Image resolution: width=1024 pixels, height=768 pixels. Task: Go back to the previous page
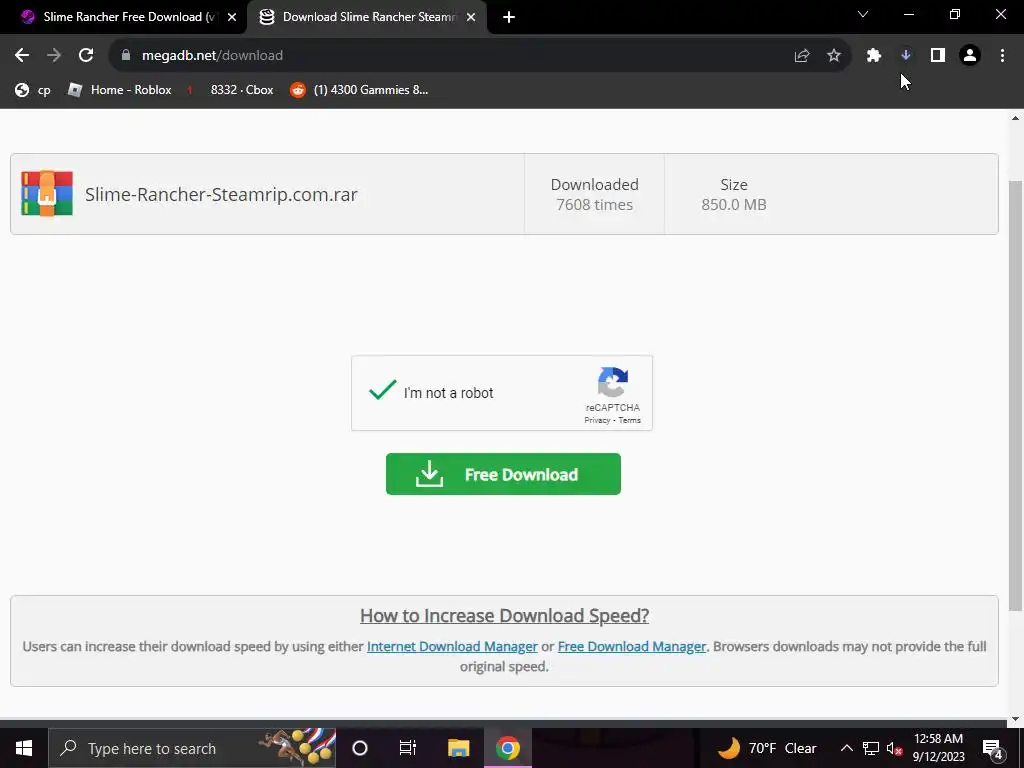point(22,56)
